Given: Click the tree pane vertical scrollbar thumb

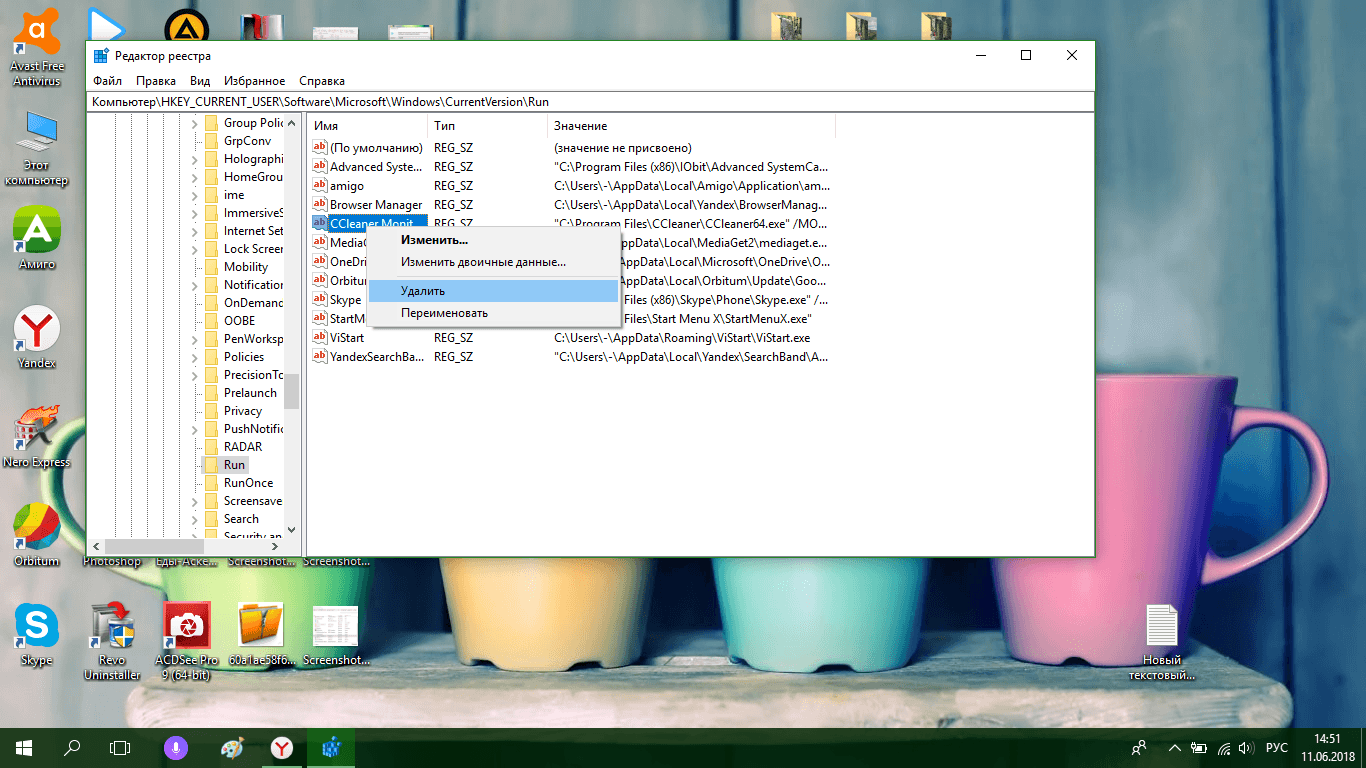Looking at the screenshot, I should tap(292, 390).
